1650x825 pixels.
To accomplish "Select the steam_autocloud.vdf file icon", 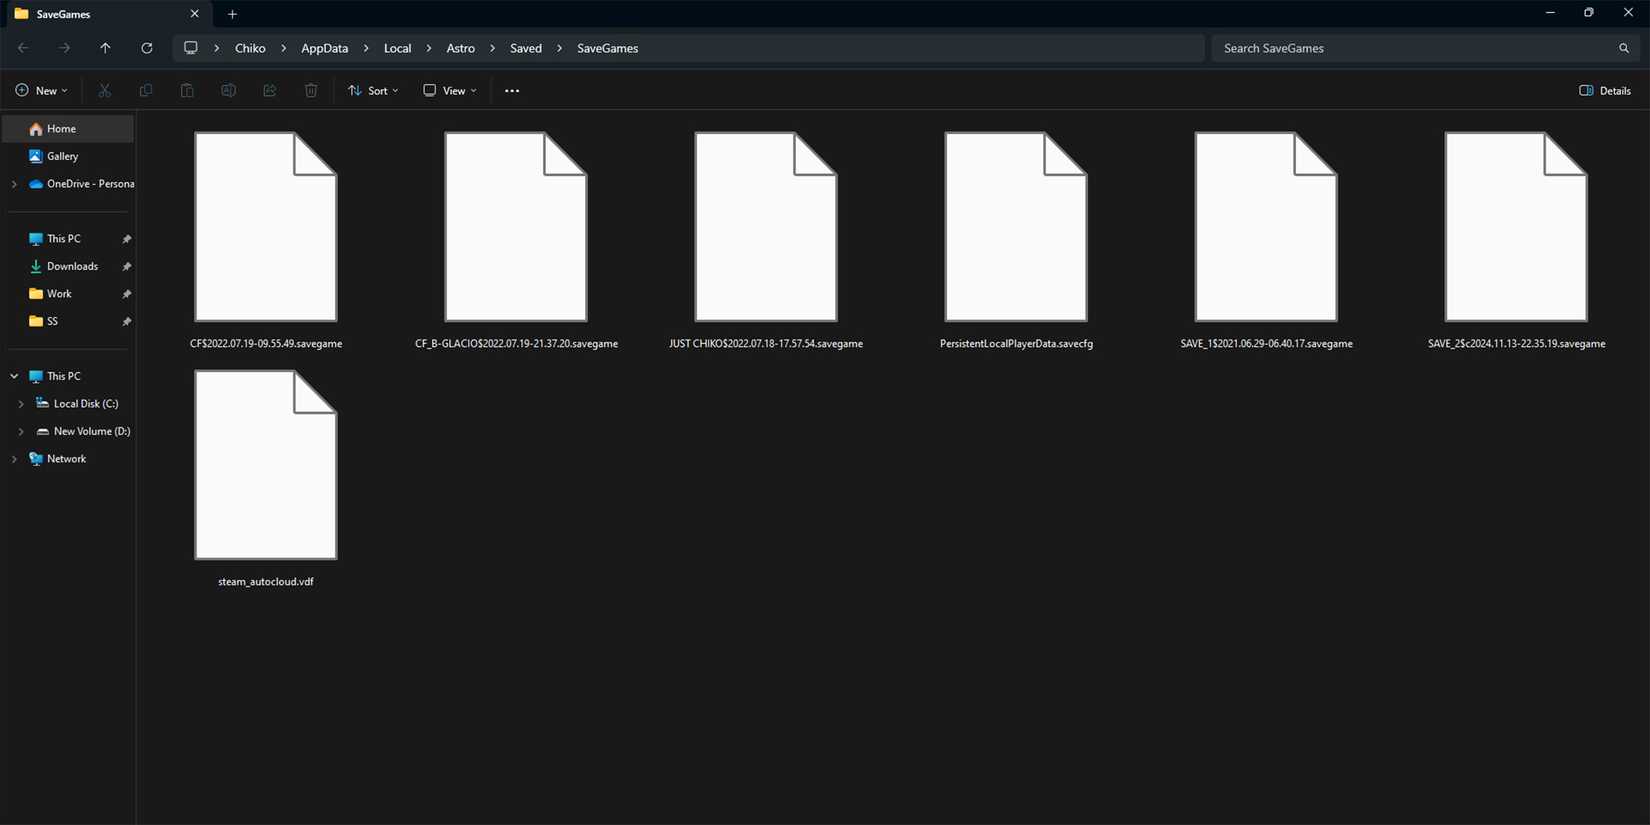I will click(266, 465).
